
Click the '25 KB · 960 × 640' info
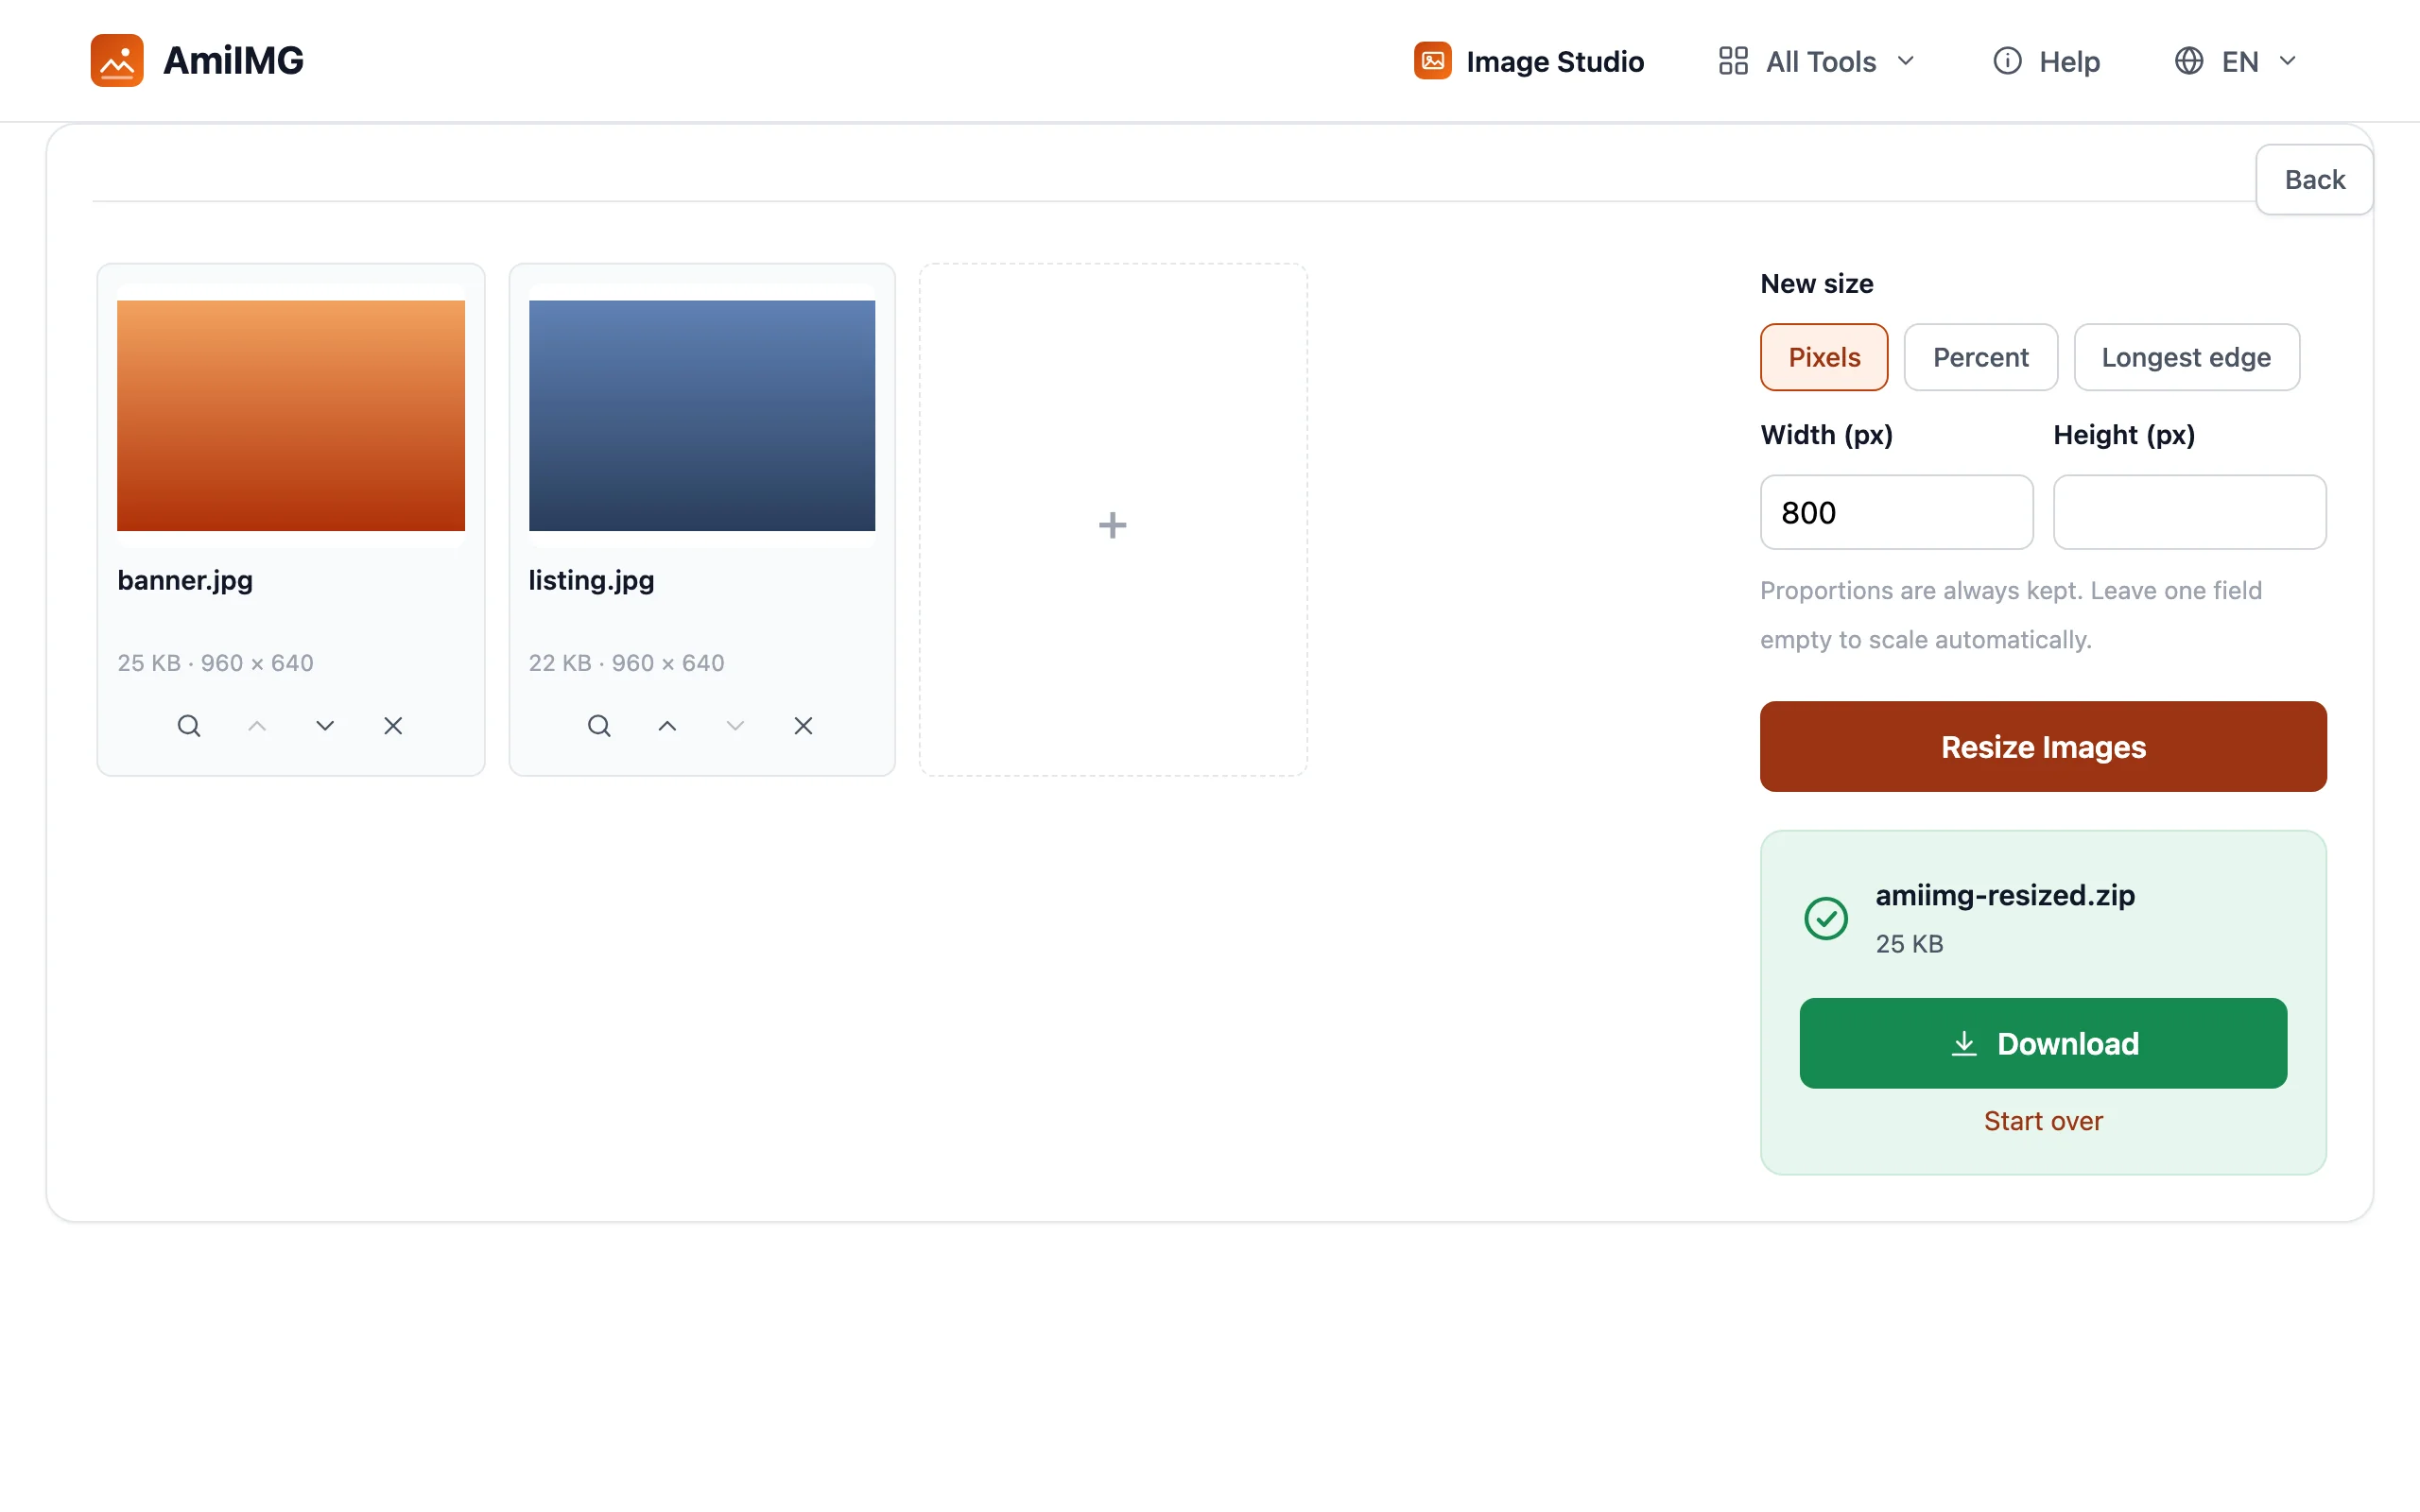pos(215,663)
